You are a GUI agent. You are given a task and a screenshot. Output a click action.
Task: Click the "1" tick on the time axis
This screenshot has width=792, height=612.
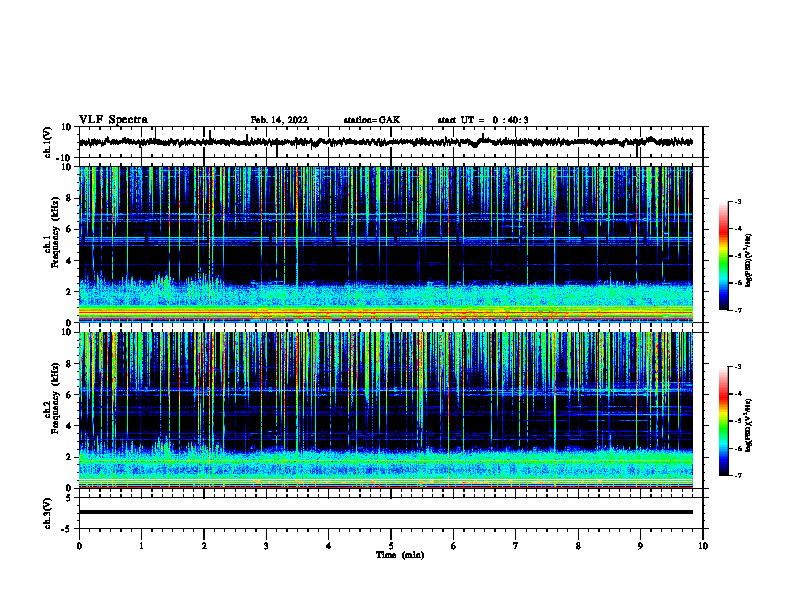pos(141,546)
